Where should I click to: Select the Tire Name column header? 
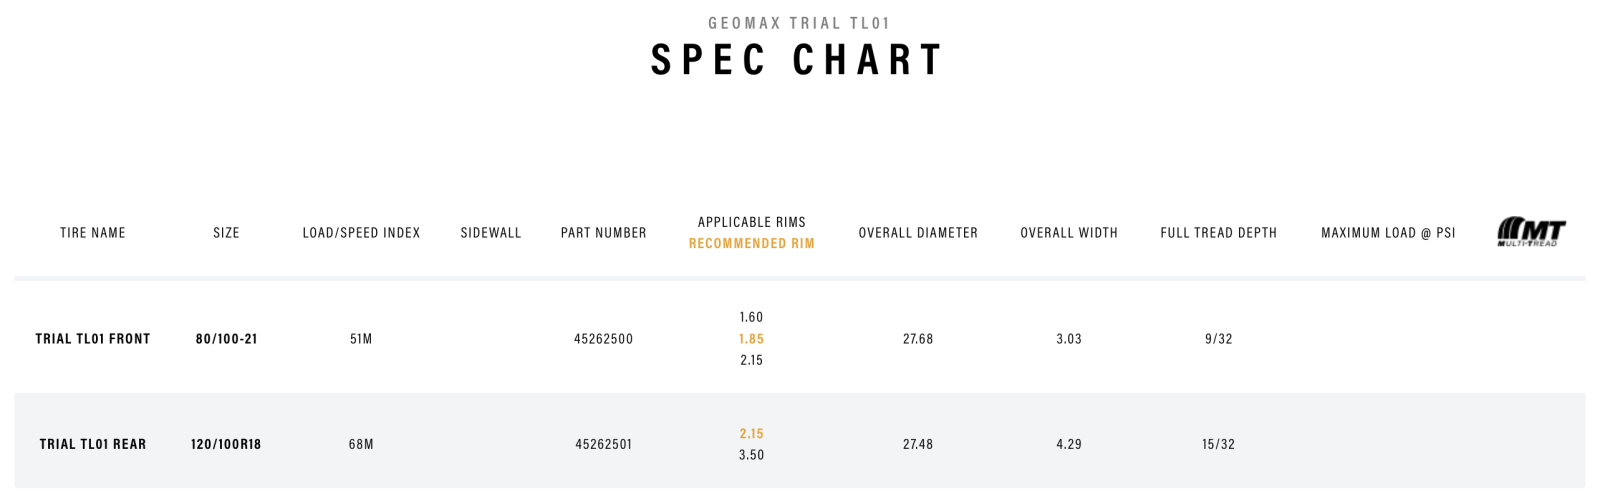[x=93, y=233]
